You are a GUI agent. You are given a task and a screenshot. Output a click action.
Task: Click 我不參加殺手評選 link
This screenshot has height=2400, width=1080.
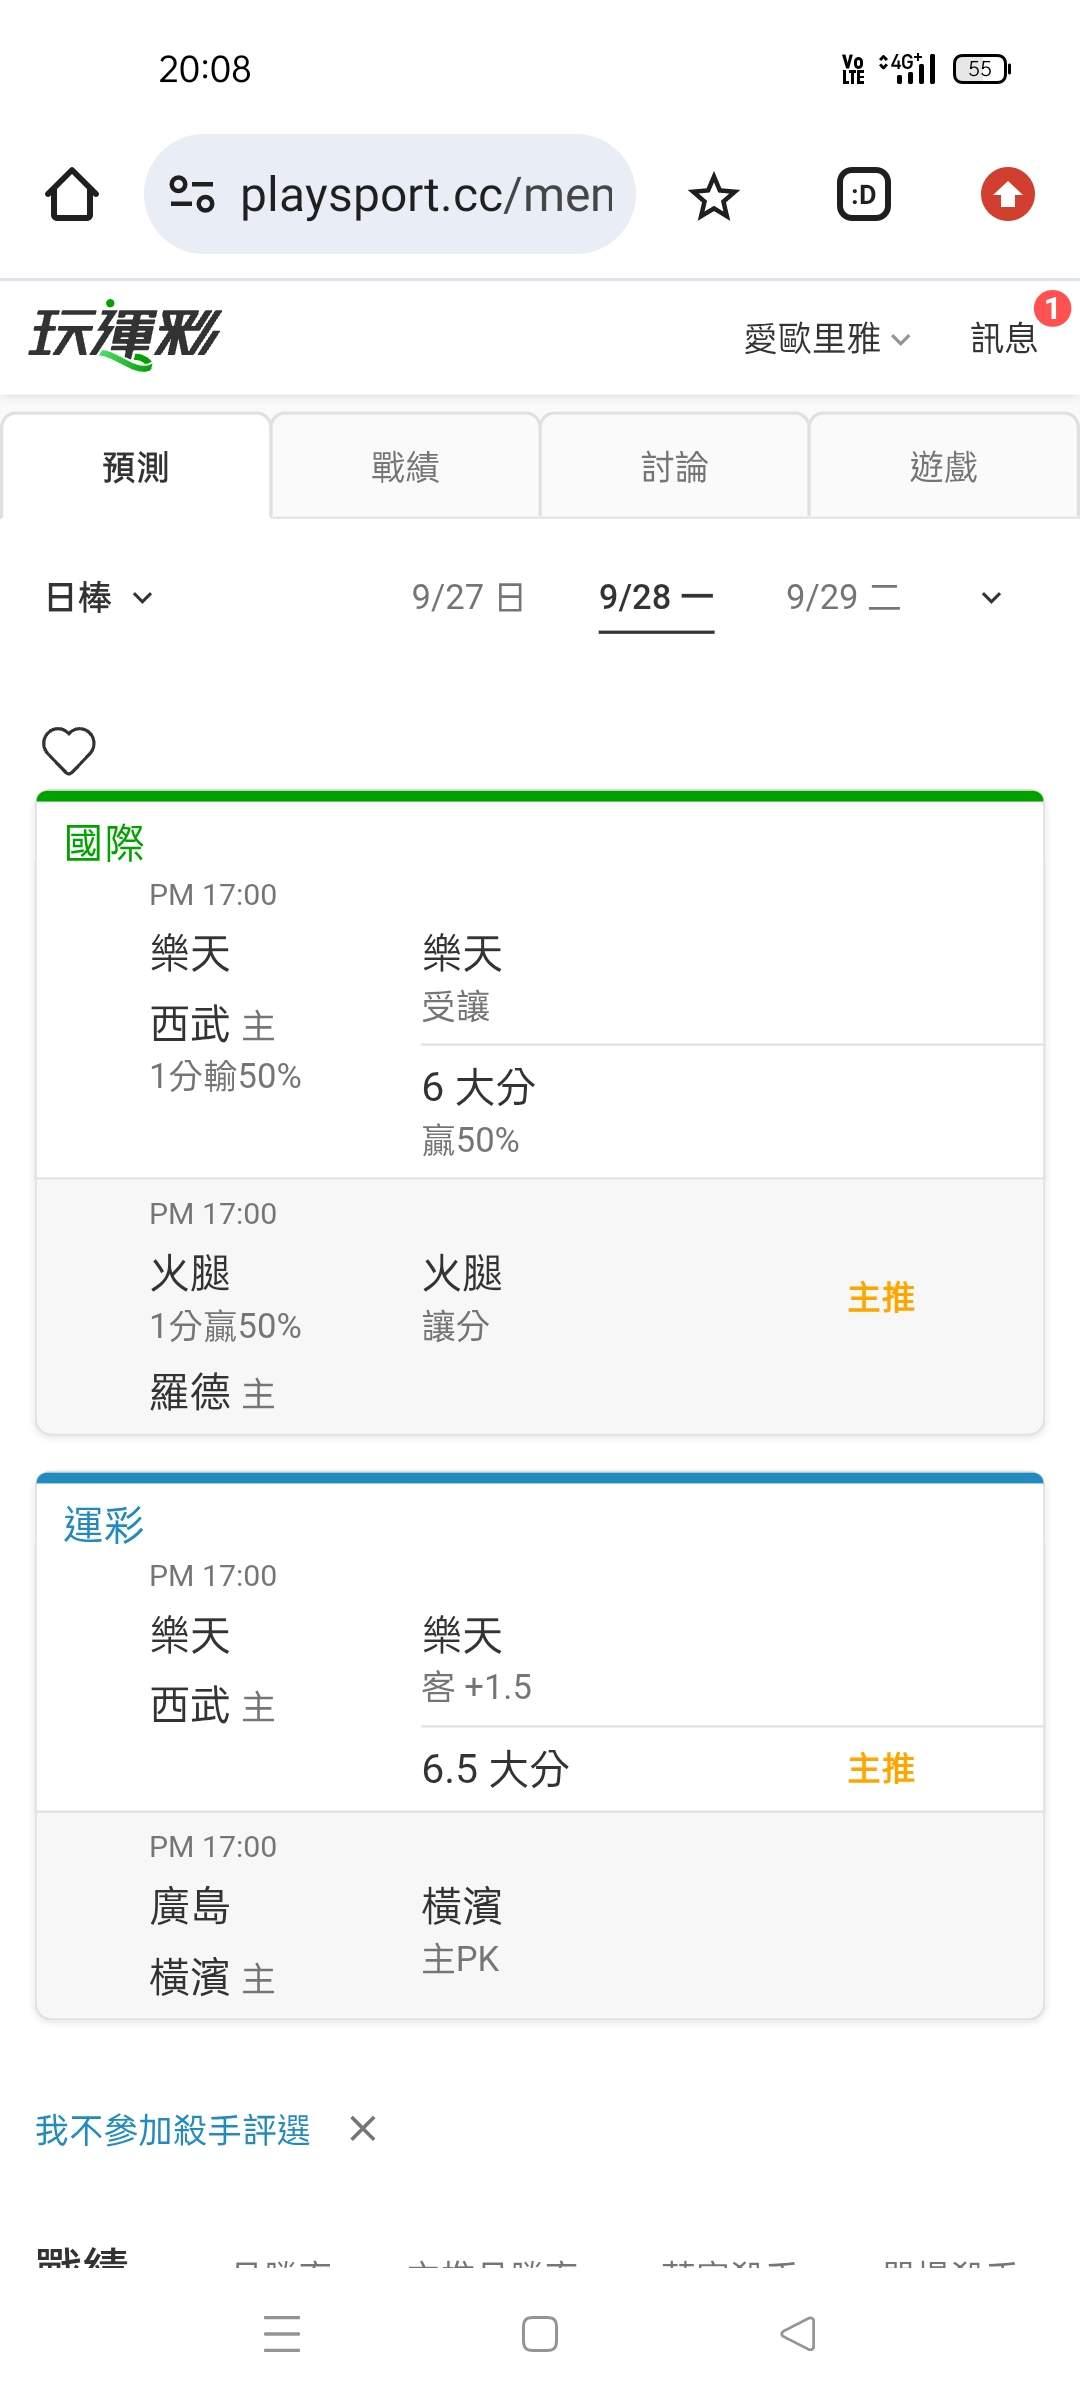pyautogui.click(x=173, y=2130)
